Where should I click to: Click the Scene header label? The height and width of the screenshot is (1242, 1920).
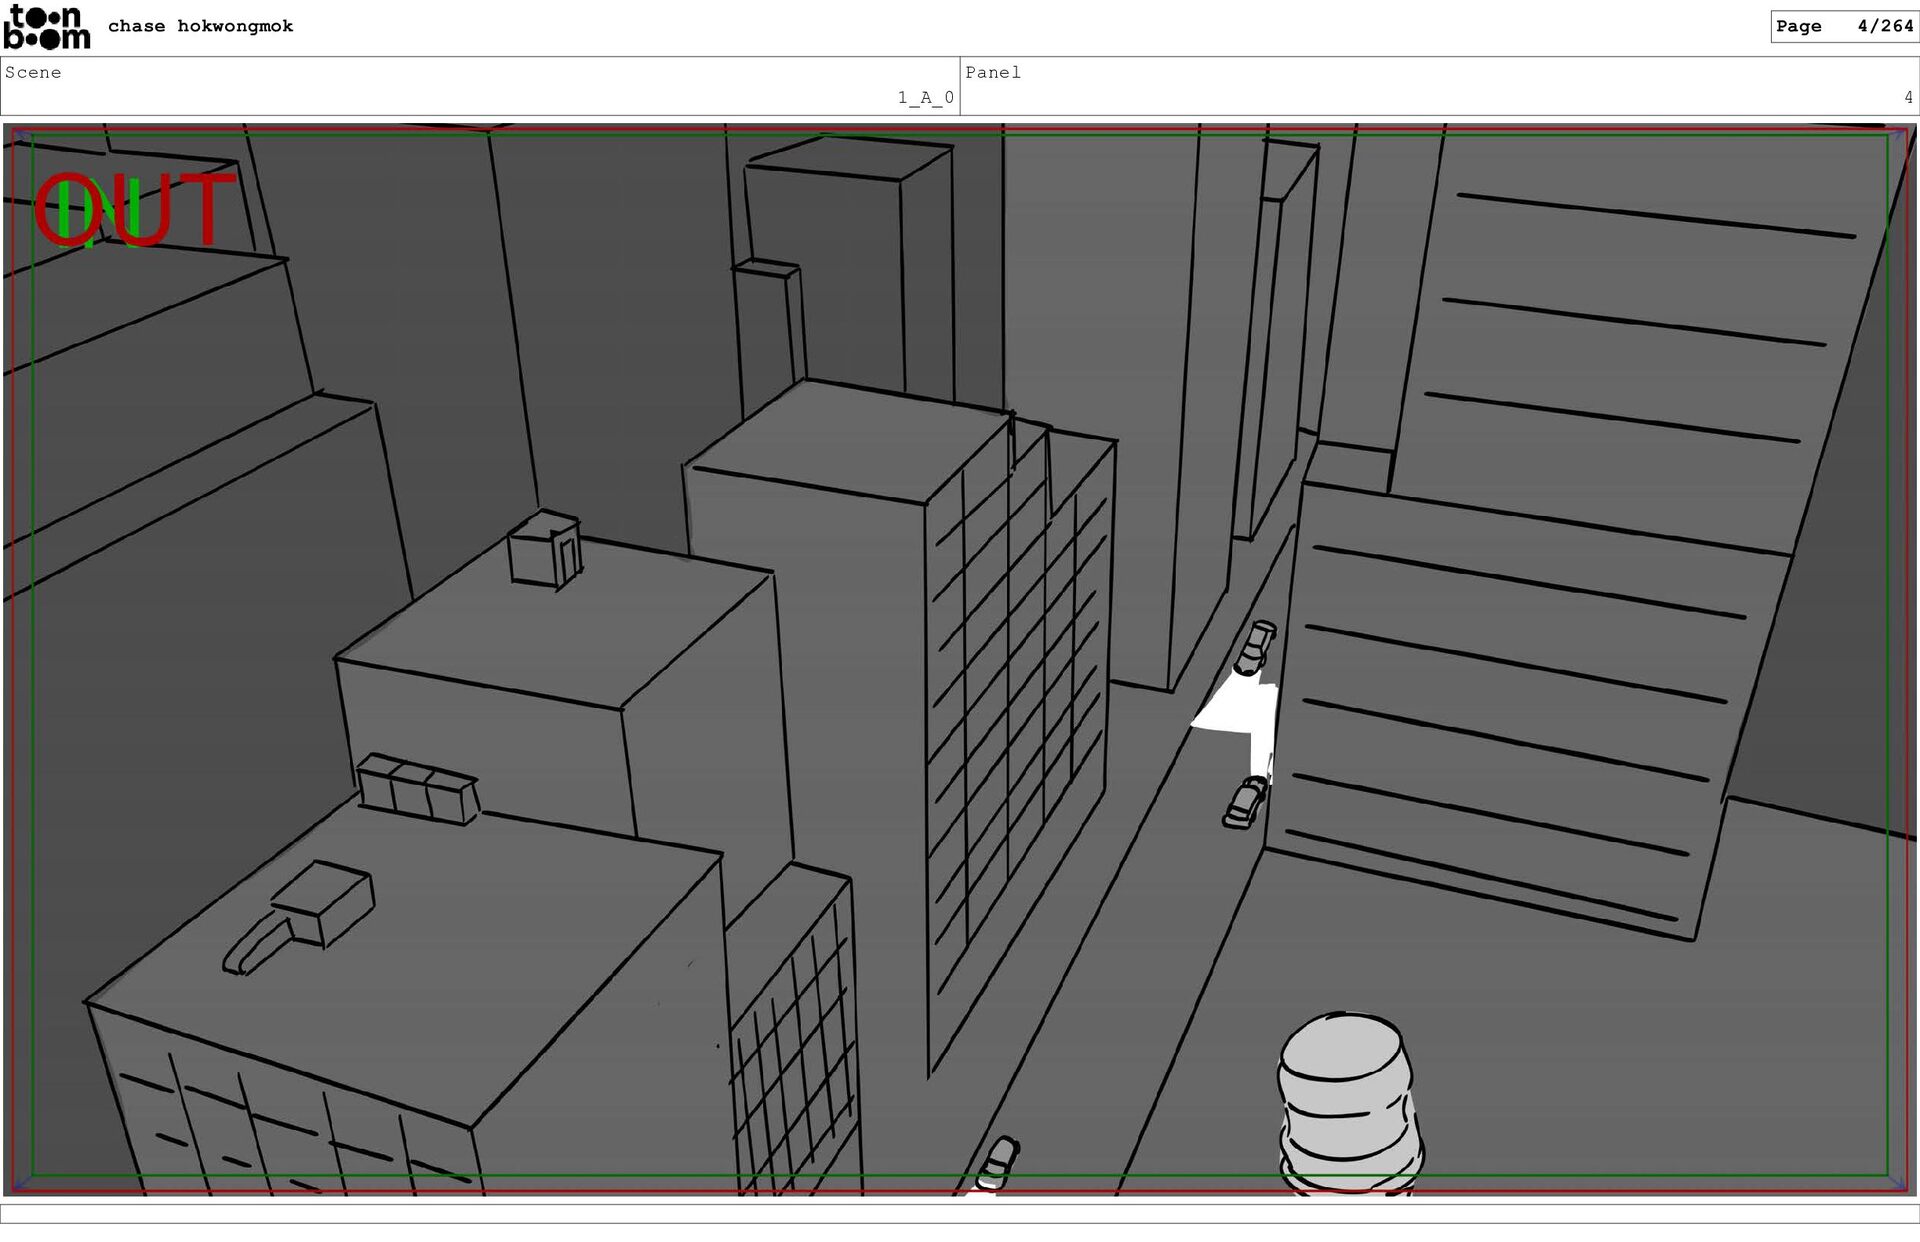(33, 72)
